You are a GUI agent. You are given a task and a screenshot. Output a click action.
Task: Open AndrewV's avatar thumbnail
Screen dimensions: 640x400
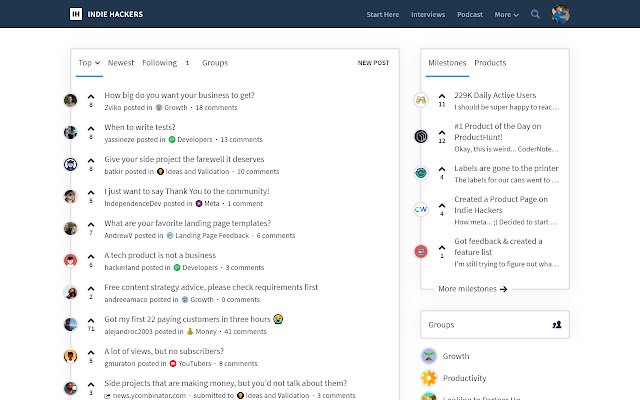[70, 228]
